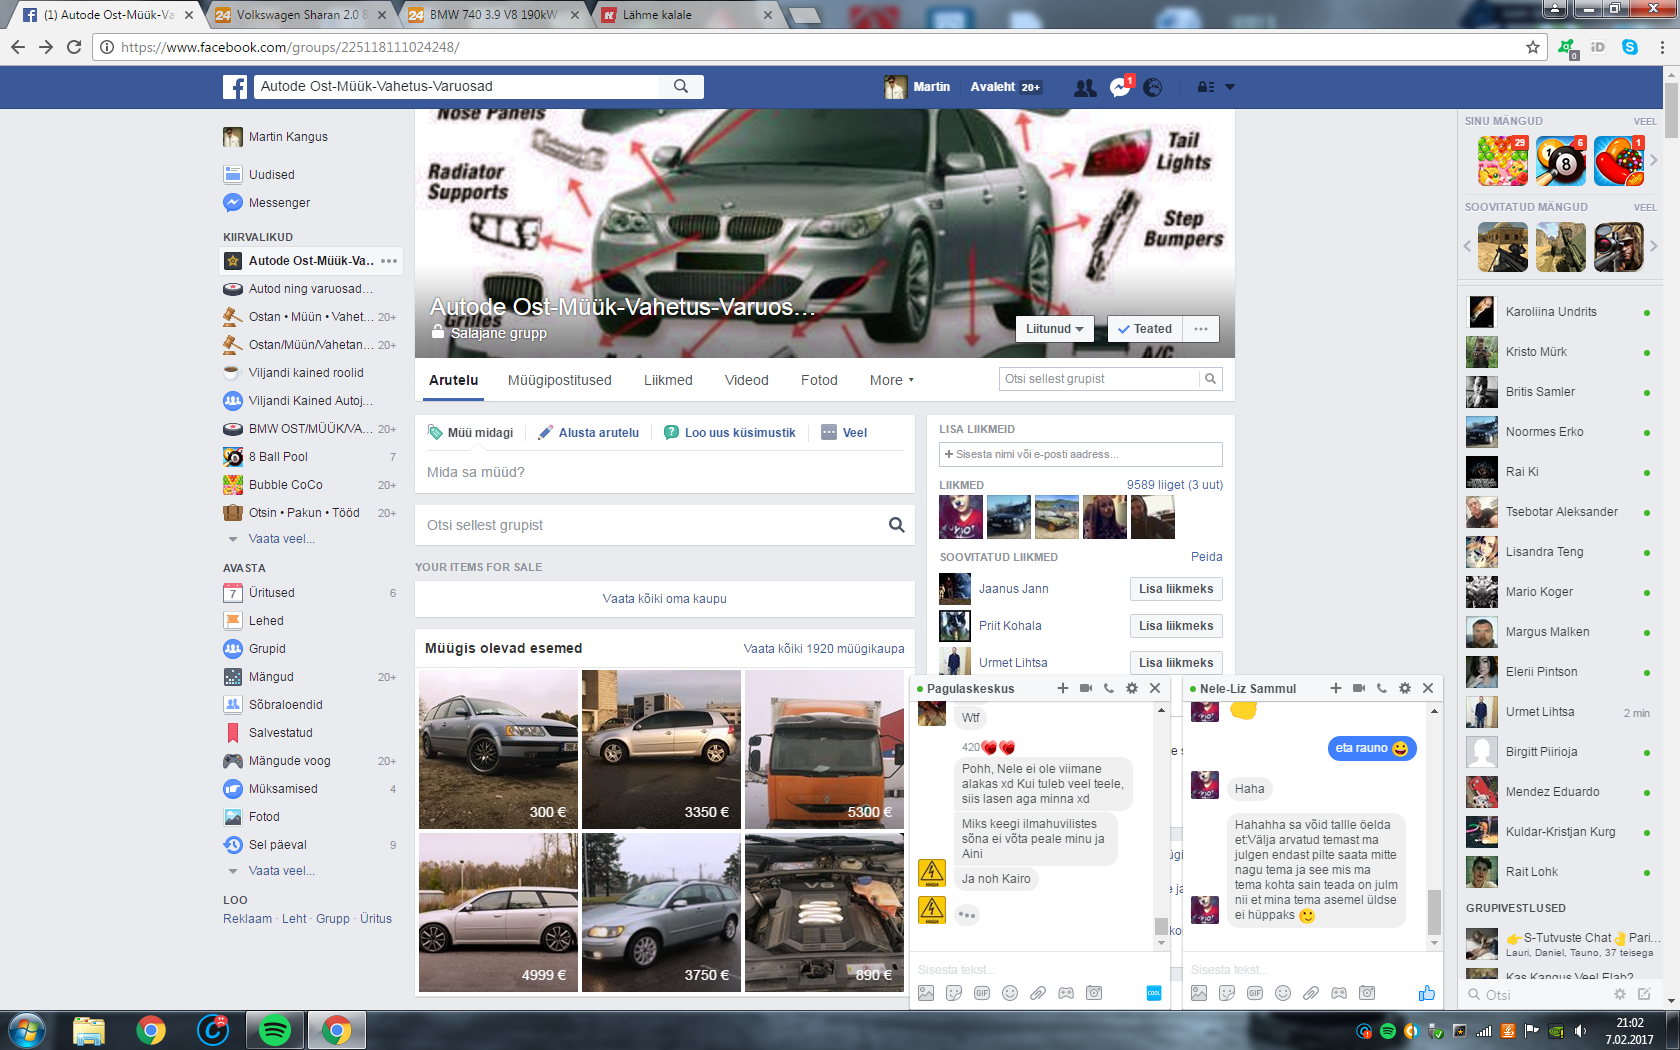The image size is (1680, 1050).
Task: Open group more options ellipsis button
Action: [1201, 329]
